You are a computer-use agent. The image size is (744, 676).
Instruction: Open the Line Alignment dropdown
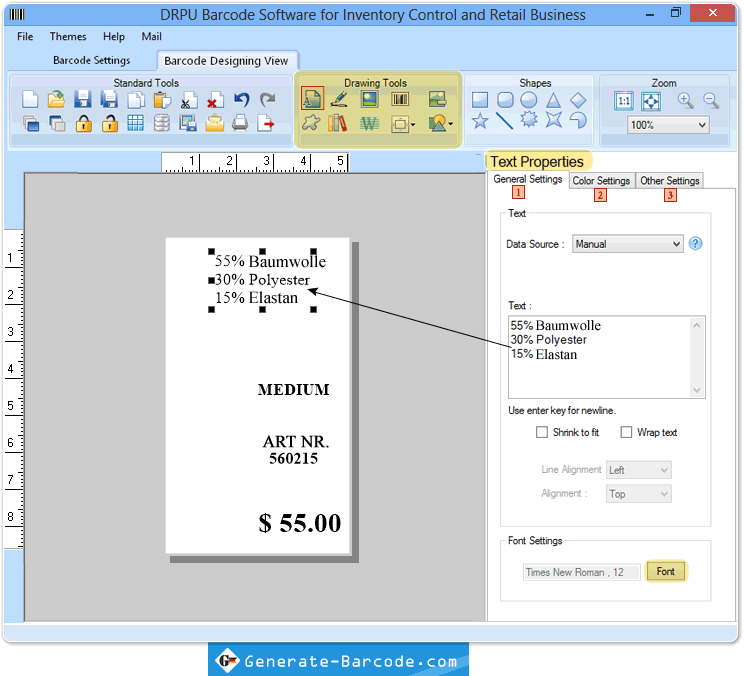click(638, 470)
